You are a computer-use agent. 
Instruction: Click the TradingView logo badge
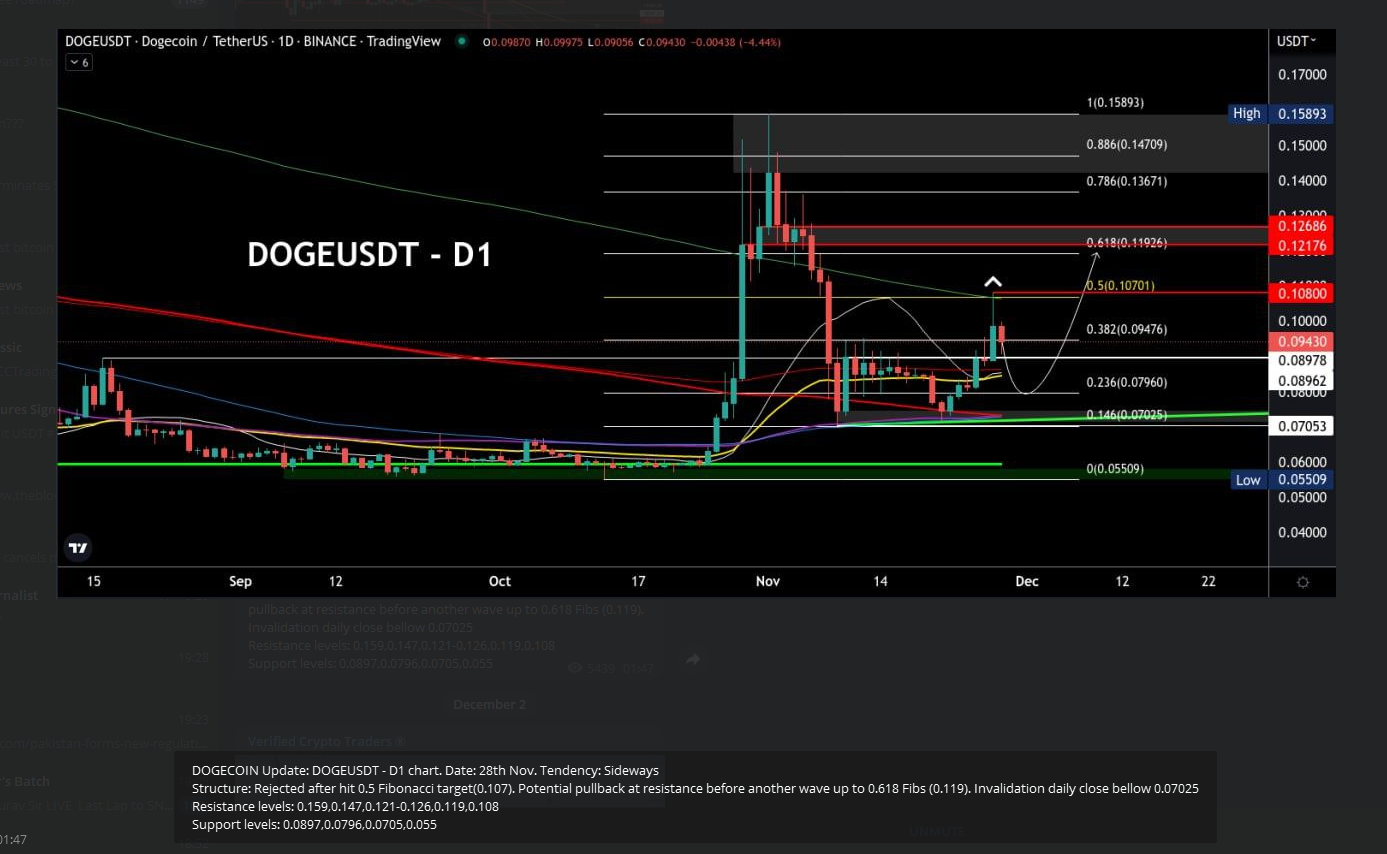pyautogui.click(x=77, y=547)
